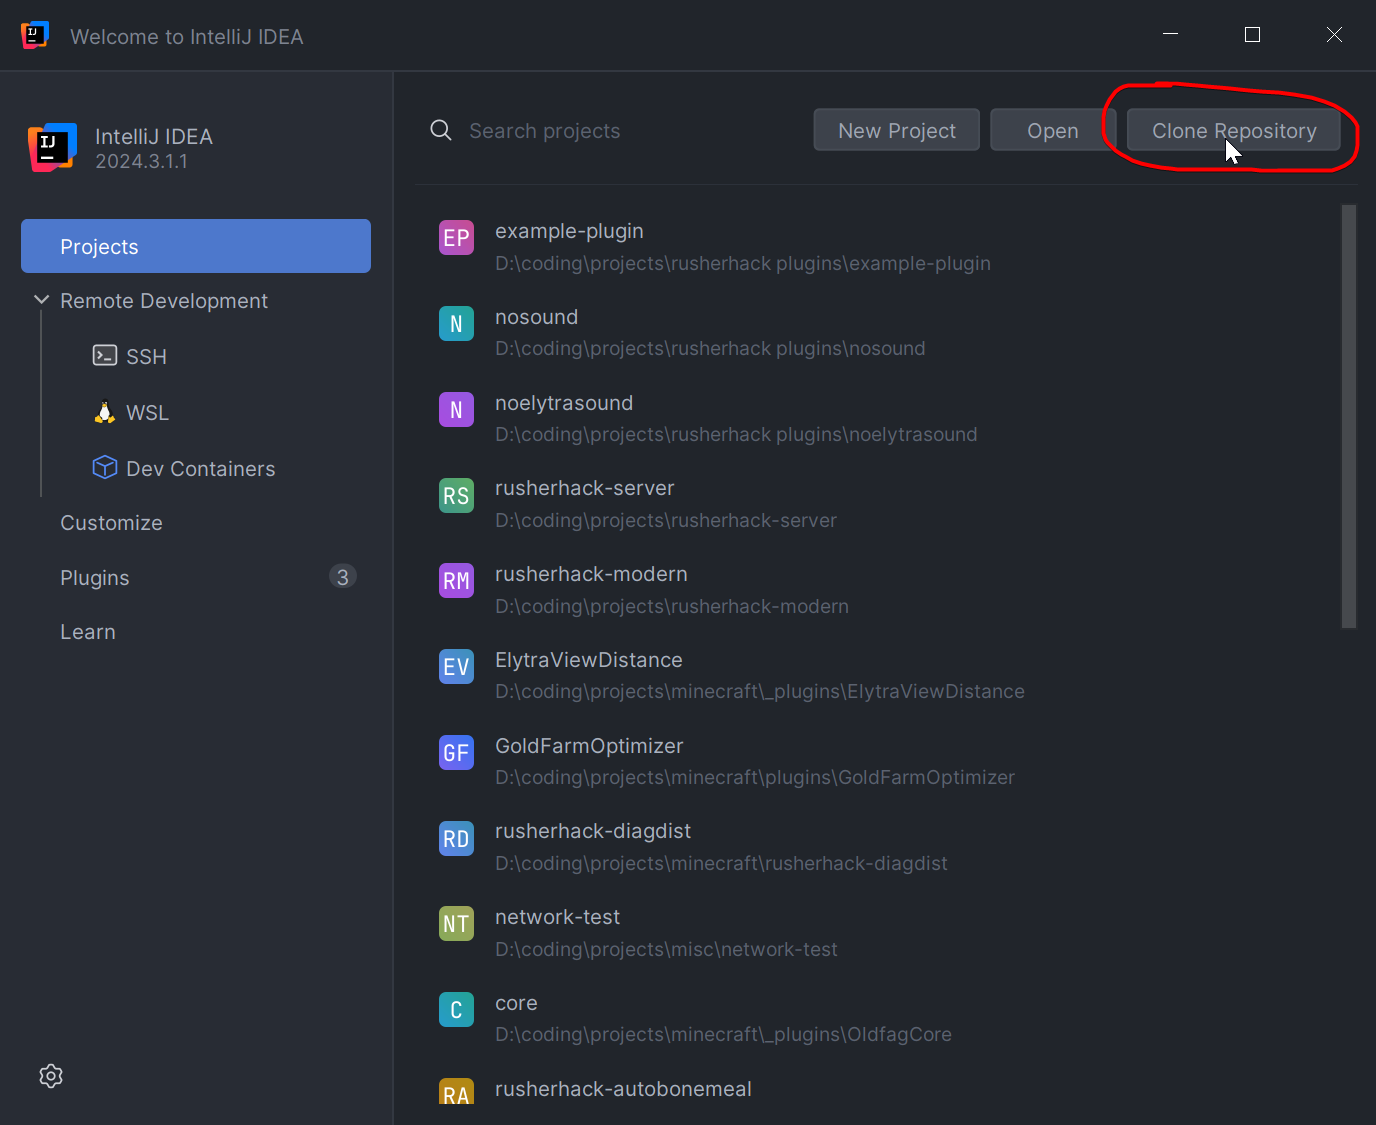Open the noelytrasound project
The height and width of the screenshot is (1125, 1376).
564,403
